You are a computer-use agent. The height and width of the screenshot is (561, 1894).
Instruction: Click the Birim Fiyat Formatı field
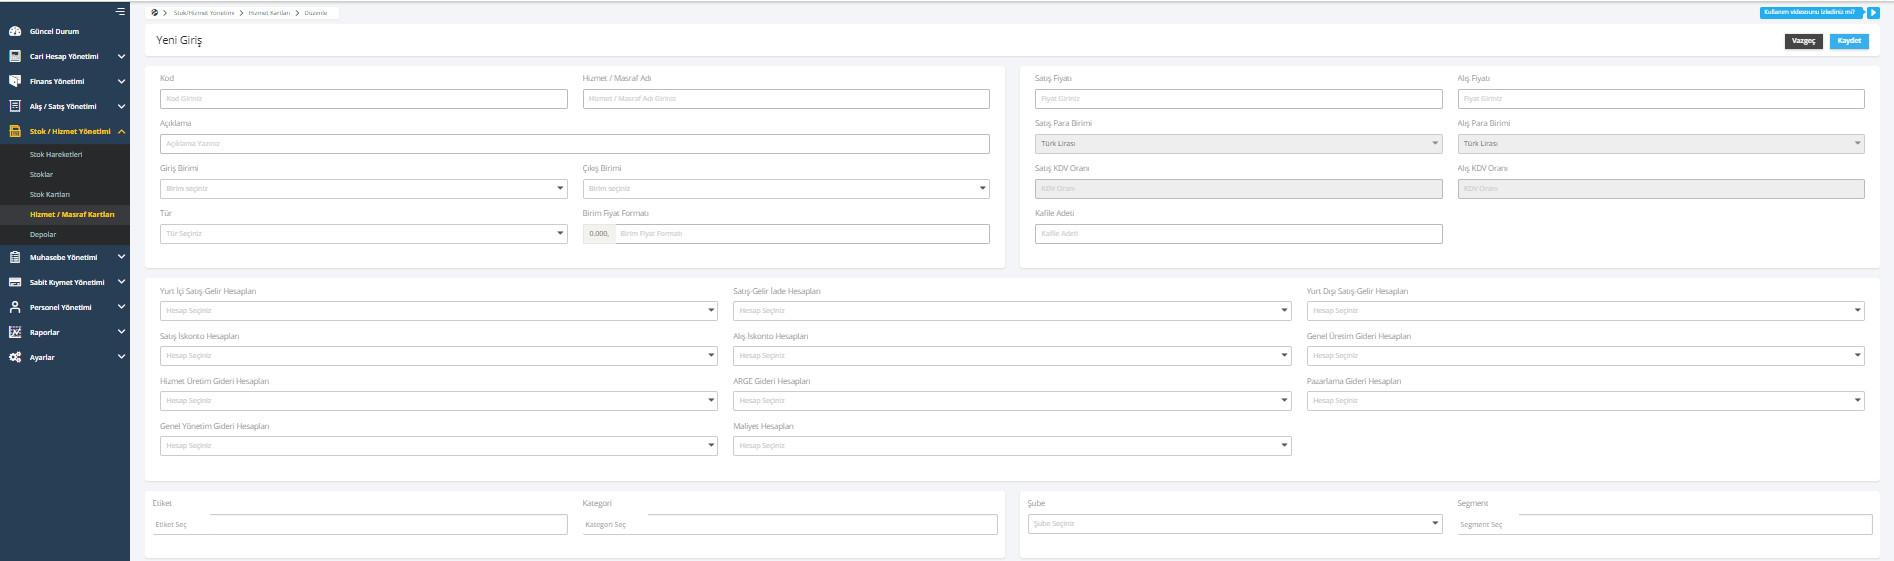(x=802, y=233)
